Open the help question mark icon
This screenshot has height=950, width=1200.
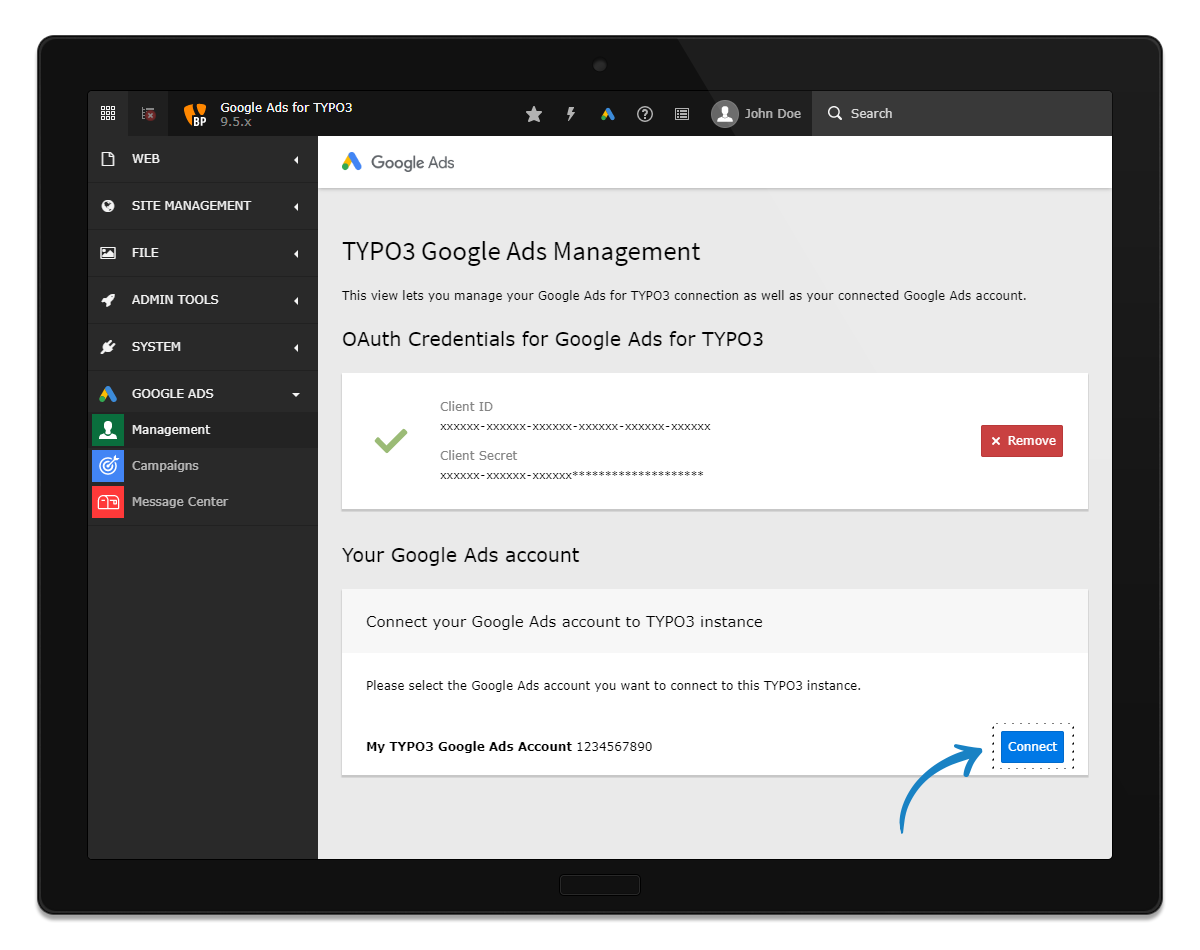645,114
